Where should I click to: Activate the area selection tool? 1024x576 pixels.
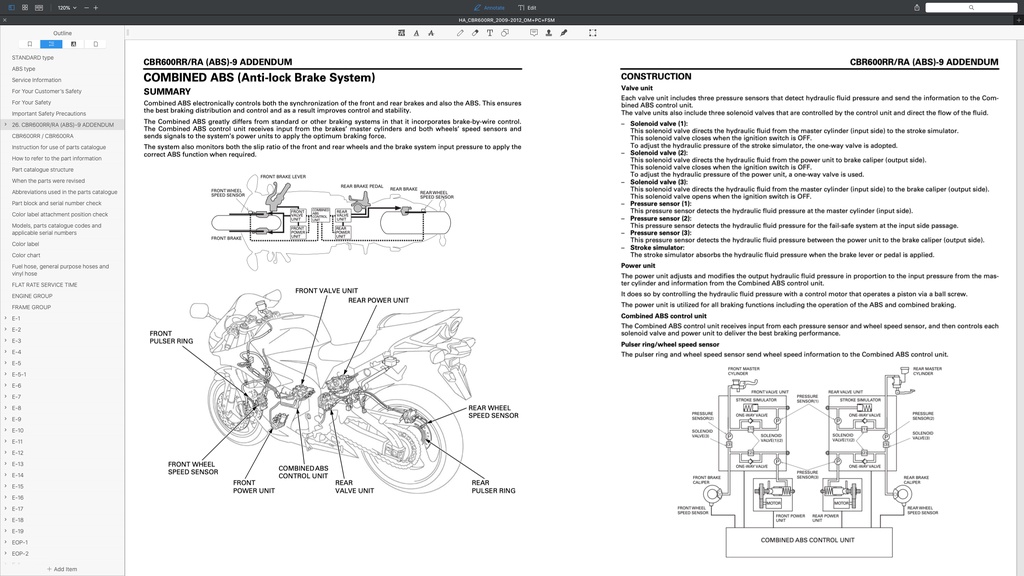click(x=592, y=33)
